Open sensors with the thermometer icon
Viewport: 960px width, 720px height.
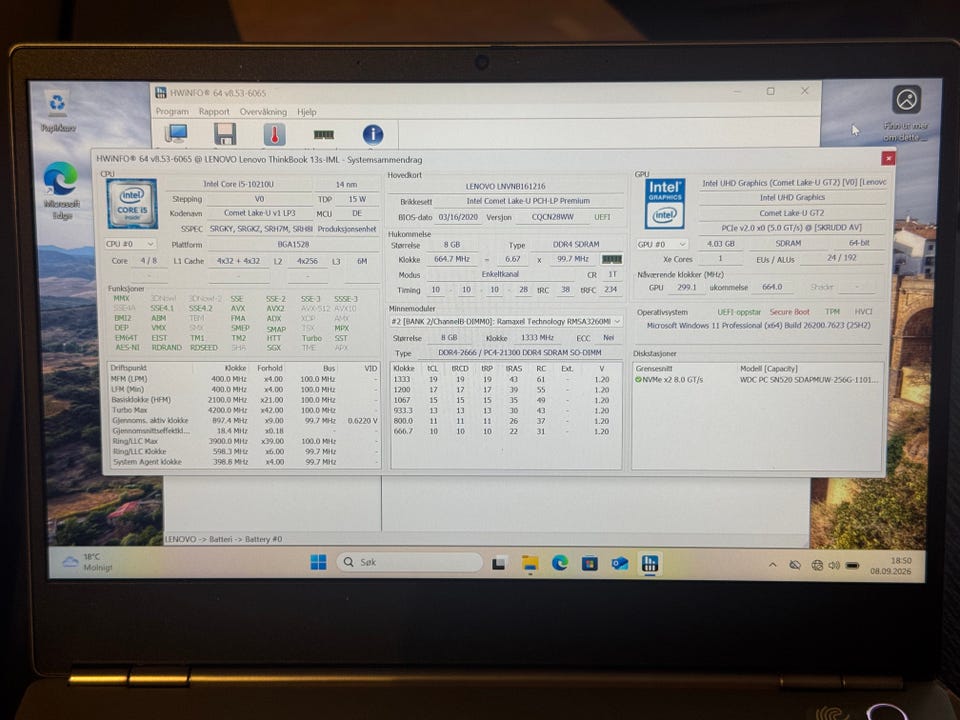274,134
